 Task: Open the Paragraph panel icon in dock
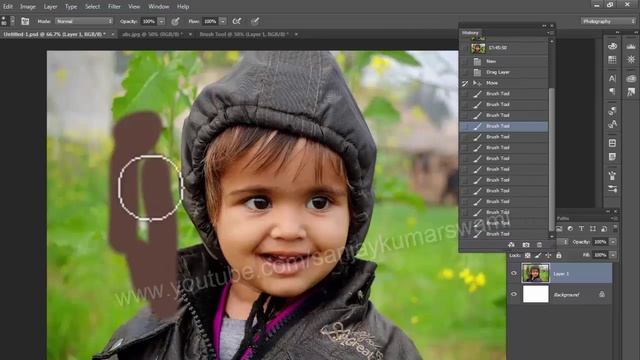pyautogui.click(x=612, y=91)
